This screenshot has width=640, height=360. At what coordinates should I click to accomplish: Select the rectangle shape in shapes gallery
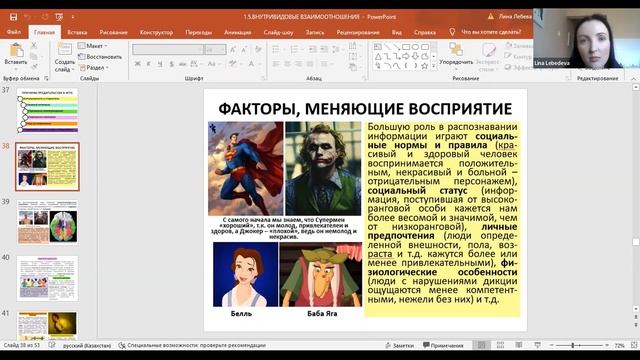406,47
